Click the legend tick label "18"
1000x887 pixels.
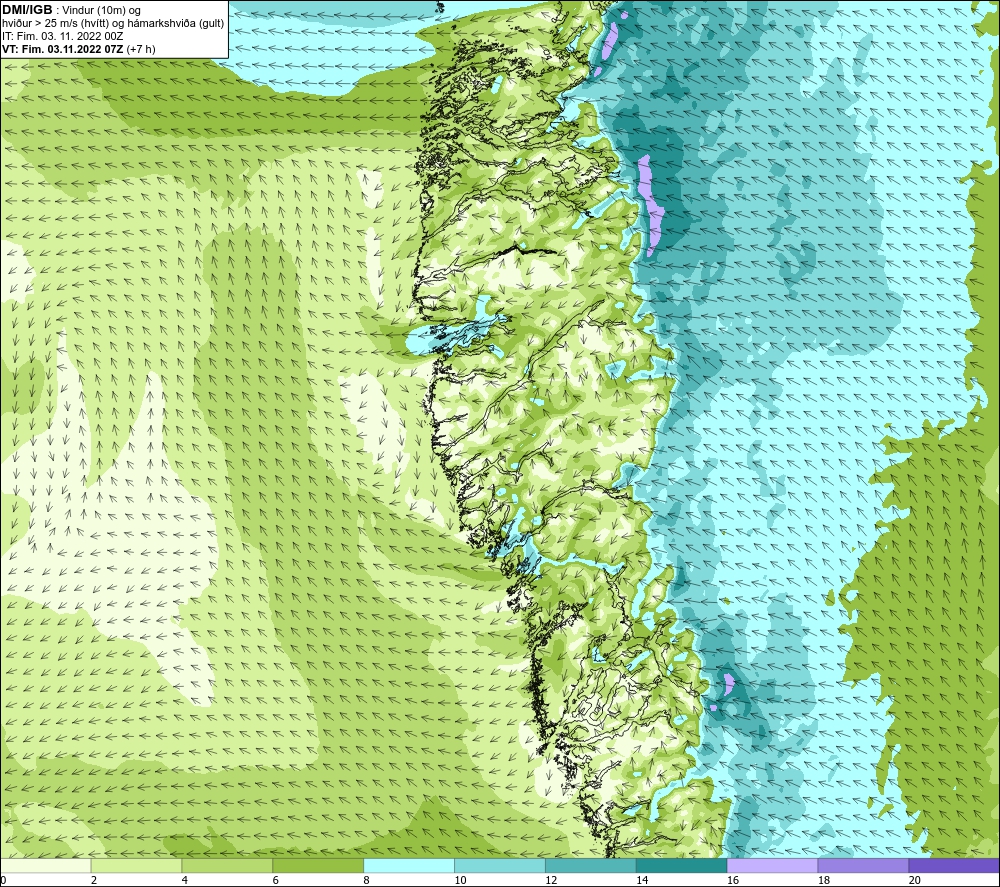823,880
